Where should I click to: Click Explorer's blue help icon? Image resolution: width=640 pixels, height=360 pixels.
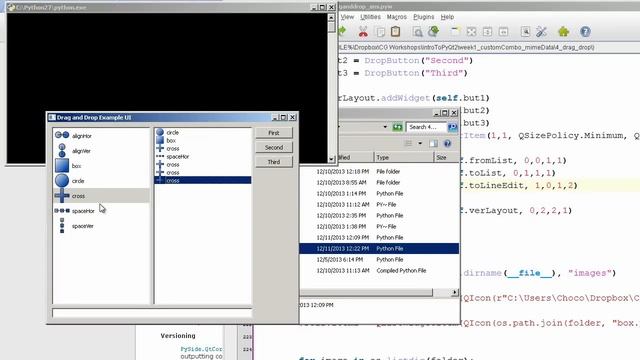point(447,143)
